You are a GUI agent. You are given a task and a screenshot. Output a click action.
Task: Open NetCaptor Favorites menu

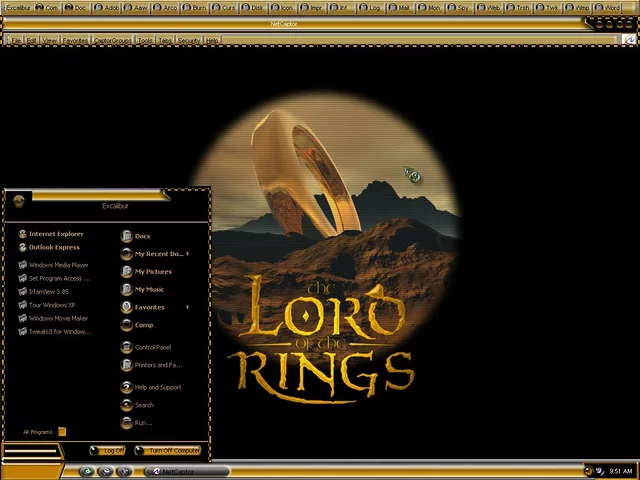75,40
